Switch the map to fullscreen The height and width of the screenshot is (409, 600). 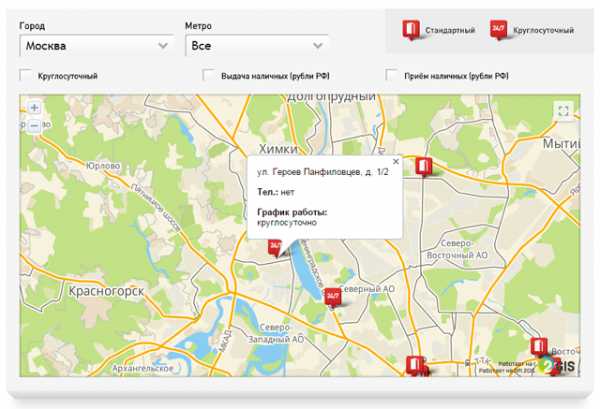tap(563, 111)
